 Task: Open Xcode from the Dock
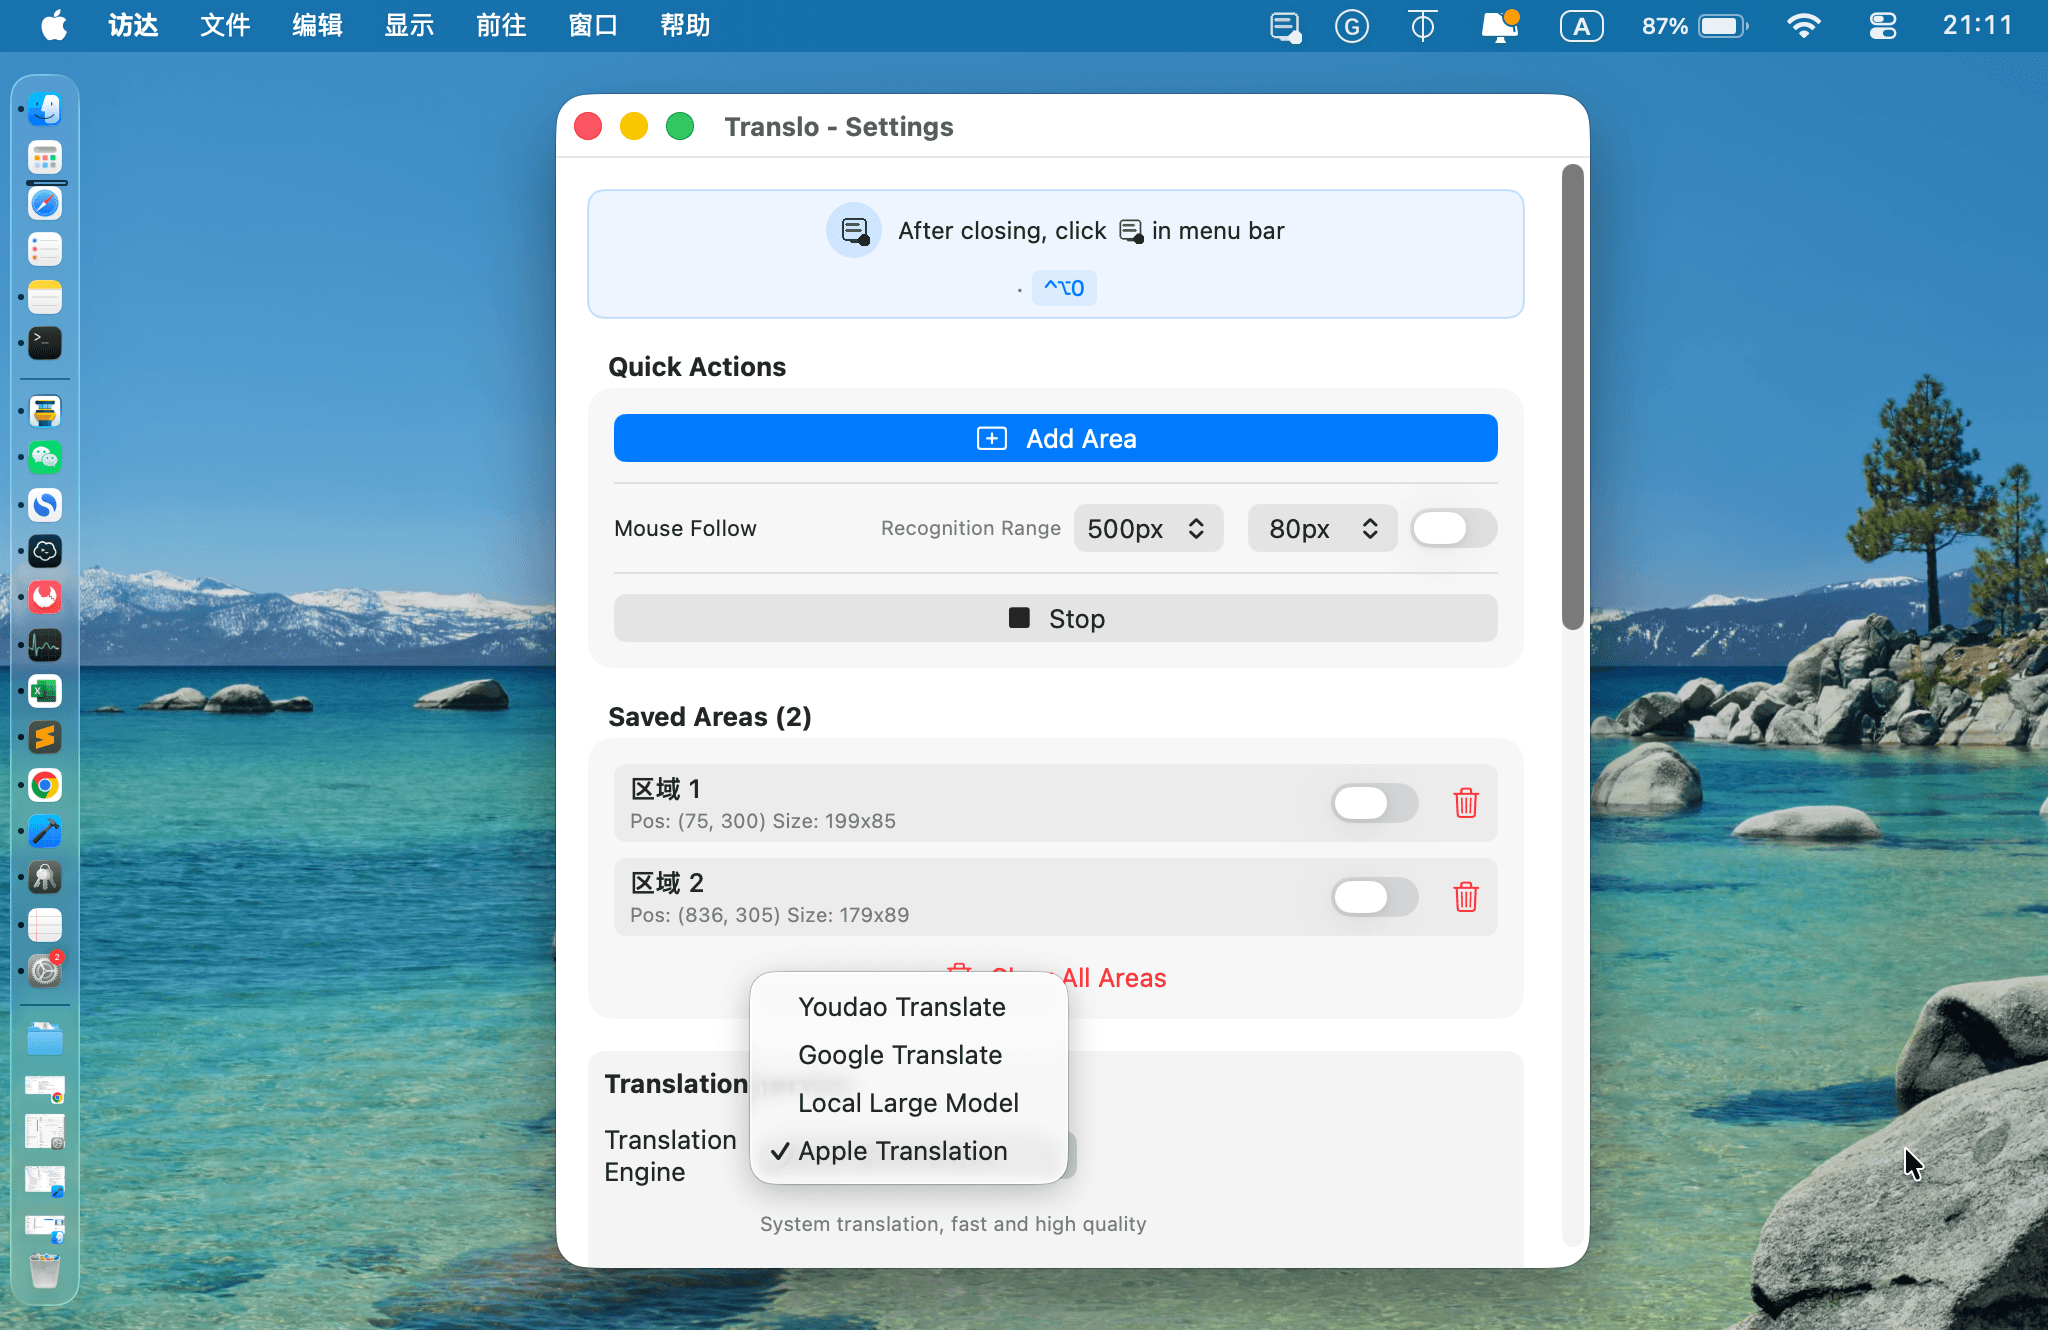pyautogui.click(x=45, y=831)
